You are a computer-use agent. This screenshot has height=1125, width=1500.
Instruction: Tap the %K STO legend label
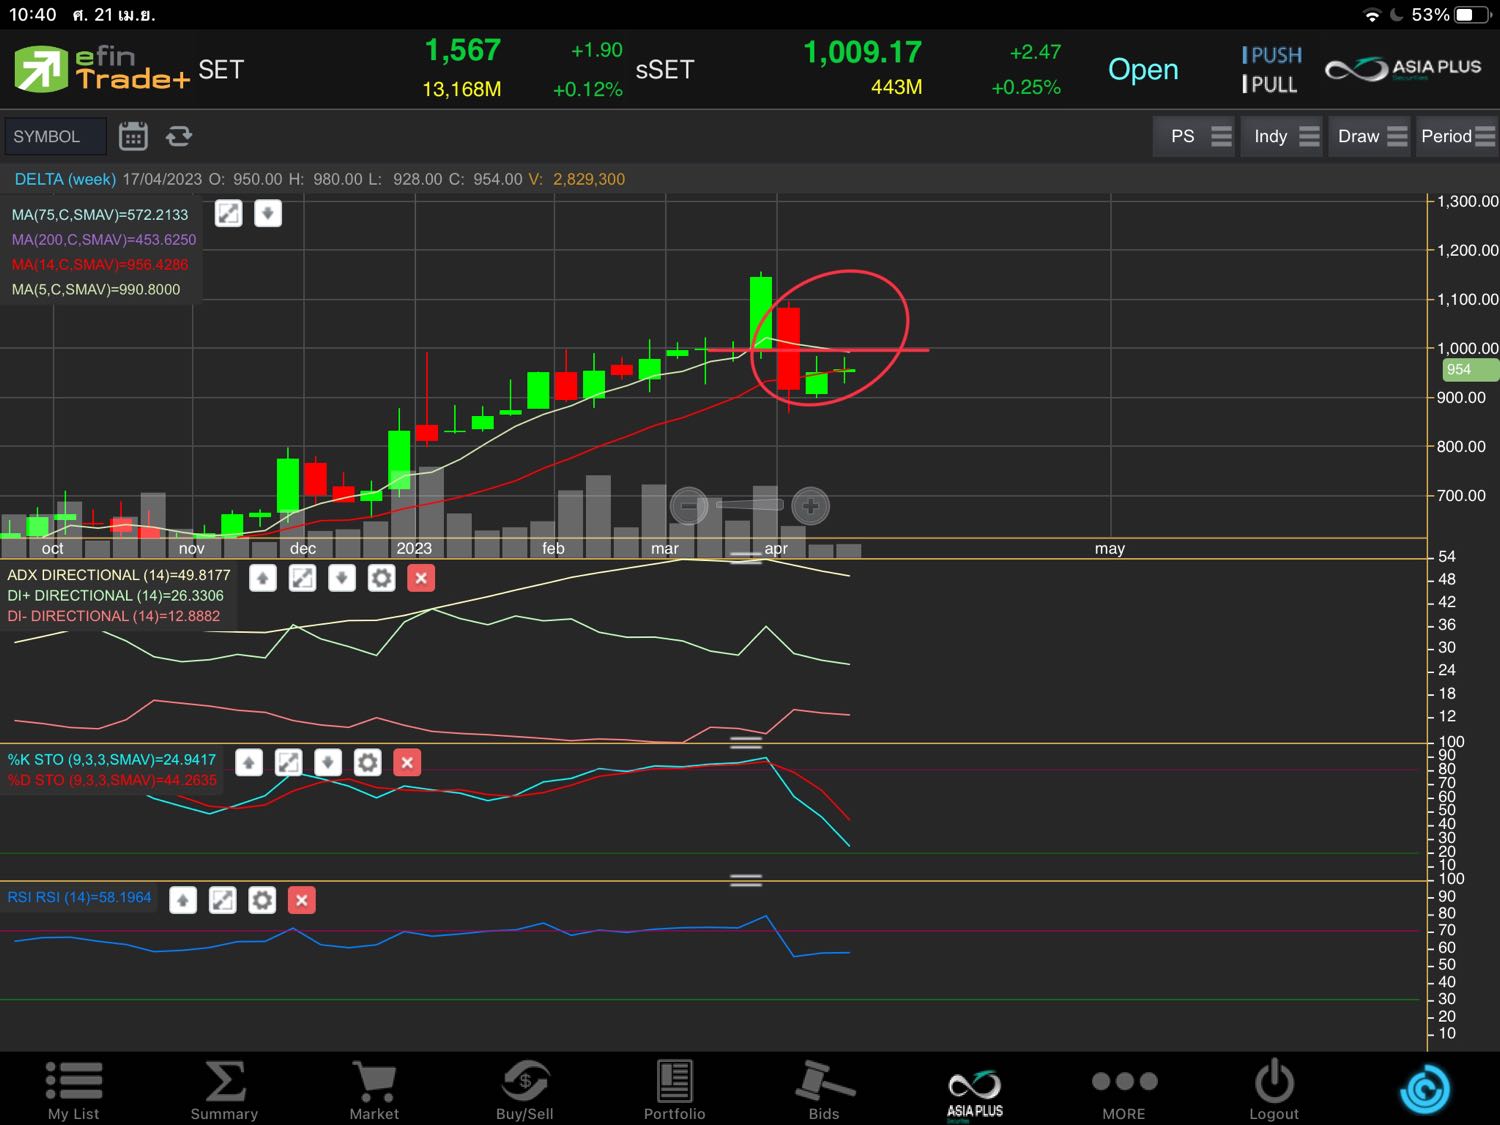[111, 760]
